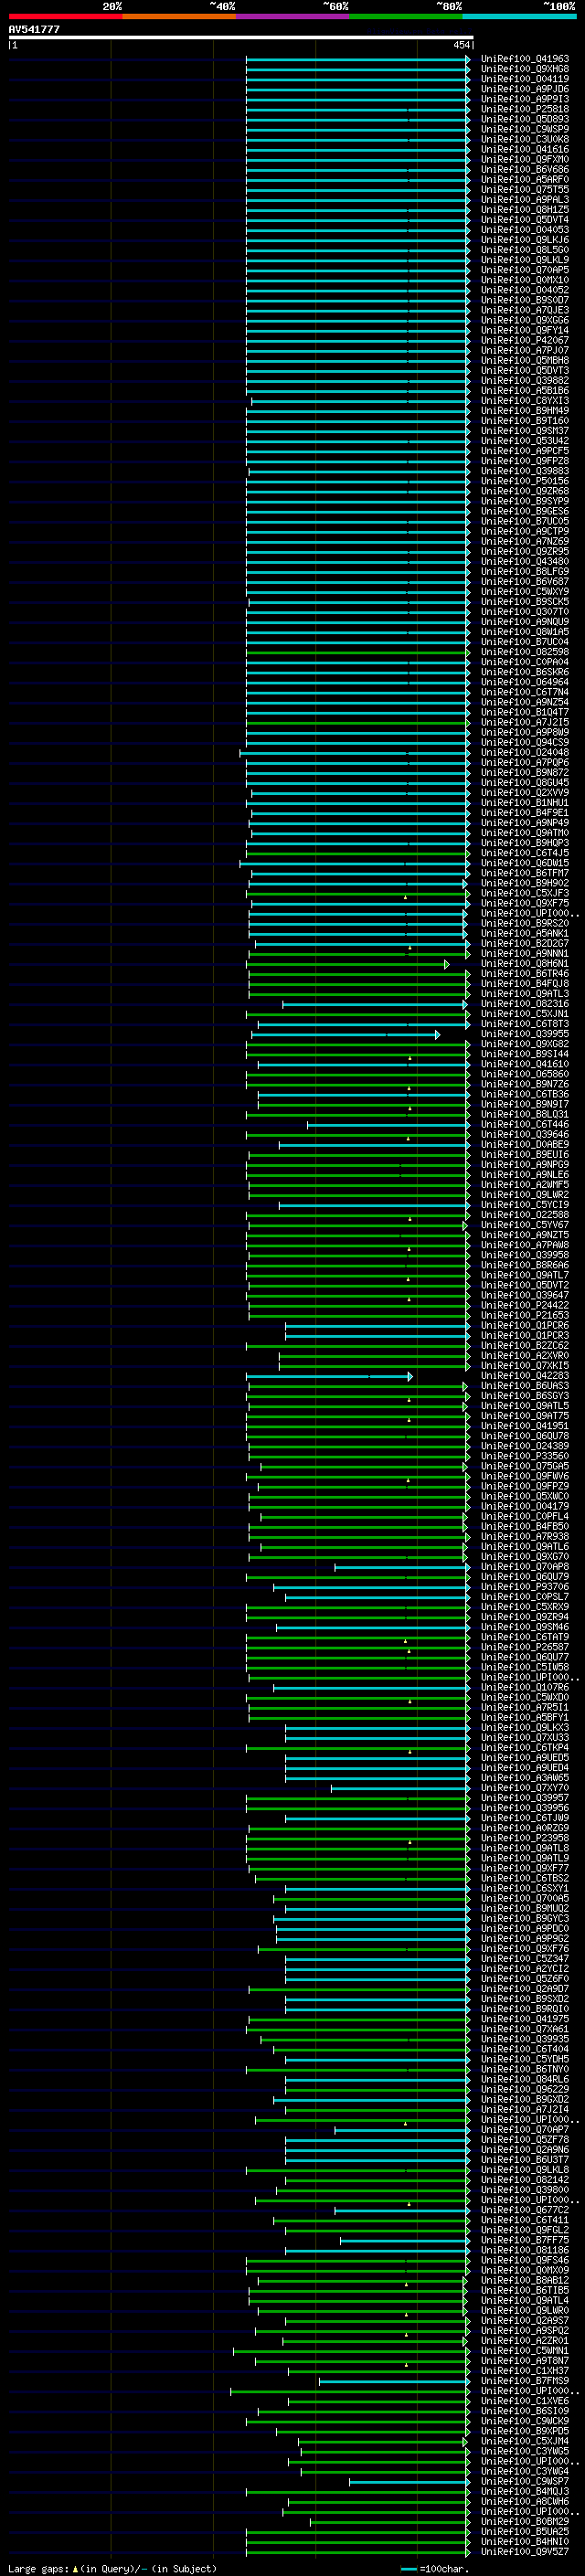Click the cyan alignment bar of UniRef100_Q39955
The width and height of the screenshot is (585, 2576).
click(345, 1034)
